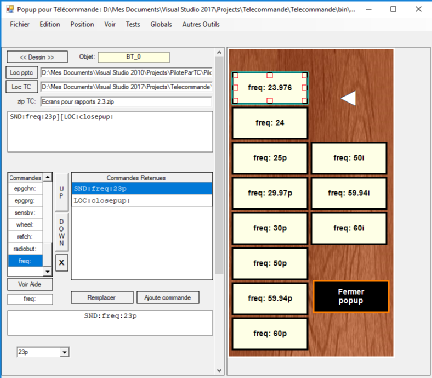Move the selected command UP
432x378 pixels.
click(62, 192)
